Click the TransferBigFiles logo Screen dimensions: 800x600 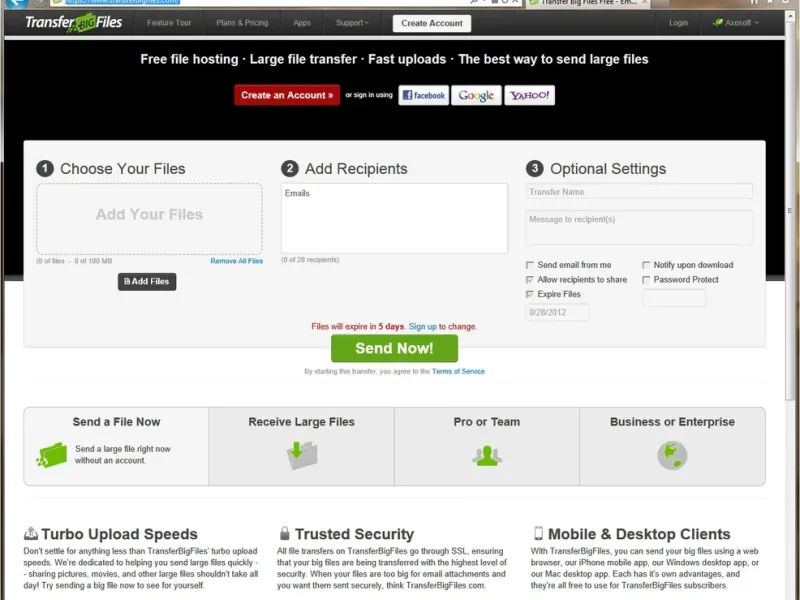click(74, 22)
